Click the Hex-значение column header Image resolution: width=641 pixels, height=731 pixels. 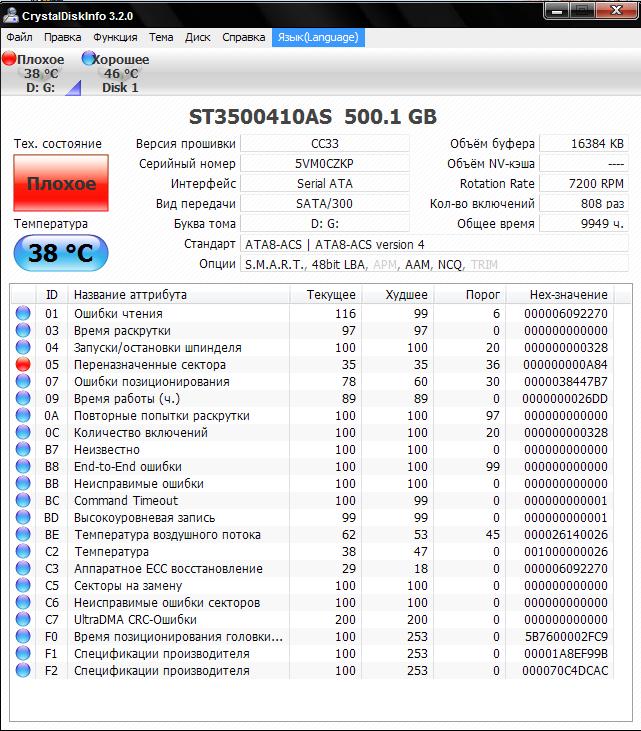click(x=560, y=295)
